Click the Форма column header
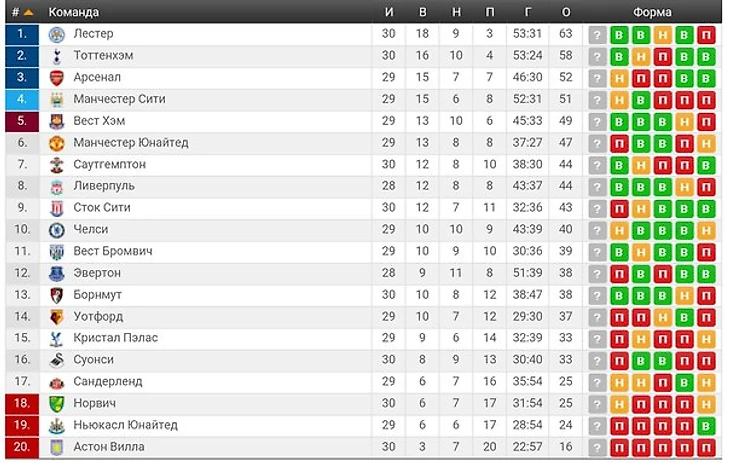The width and height of the screenshot is (730, 463). point(652,12)
